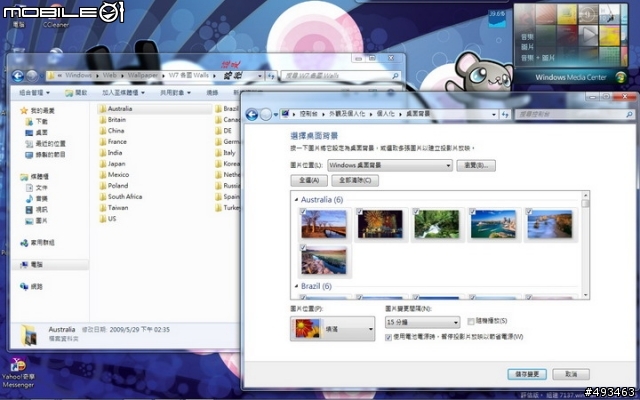
Task: Select the Italy folder
Action: pos(225,153)
